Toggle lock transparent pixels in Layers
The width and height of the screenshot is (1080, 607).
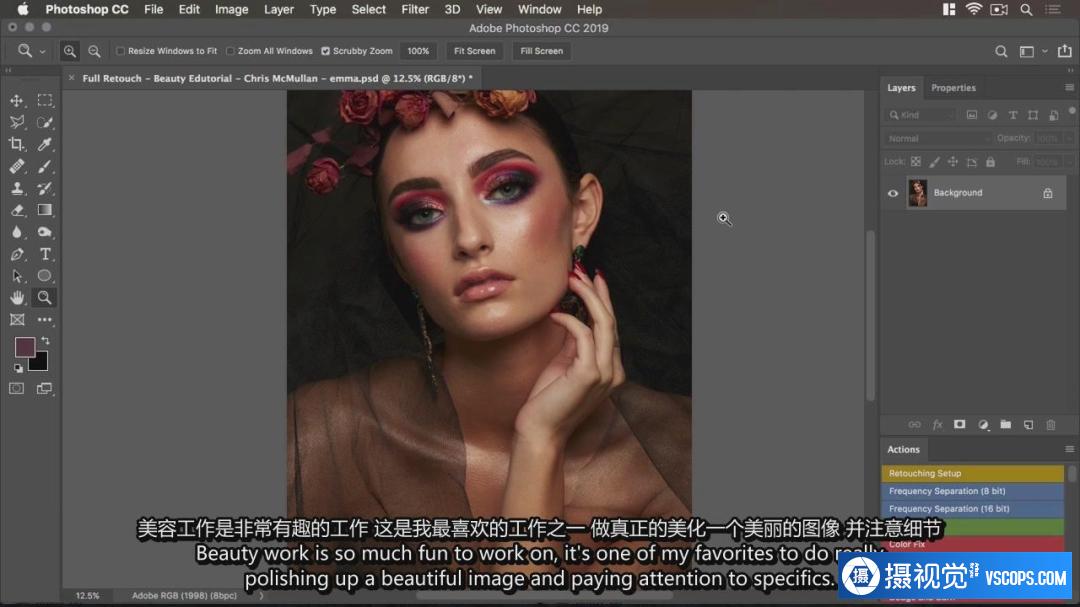coord(915,162)
